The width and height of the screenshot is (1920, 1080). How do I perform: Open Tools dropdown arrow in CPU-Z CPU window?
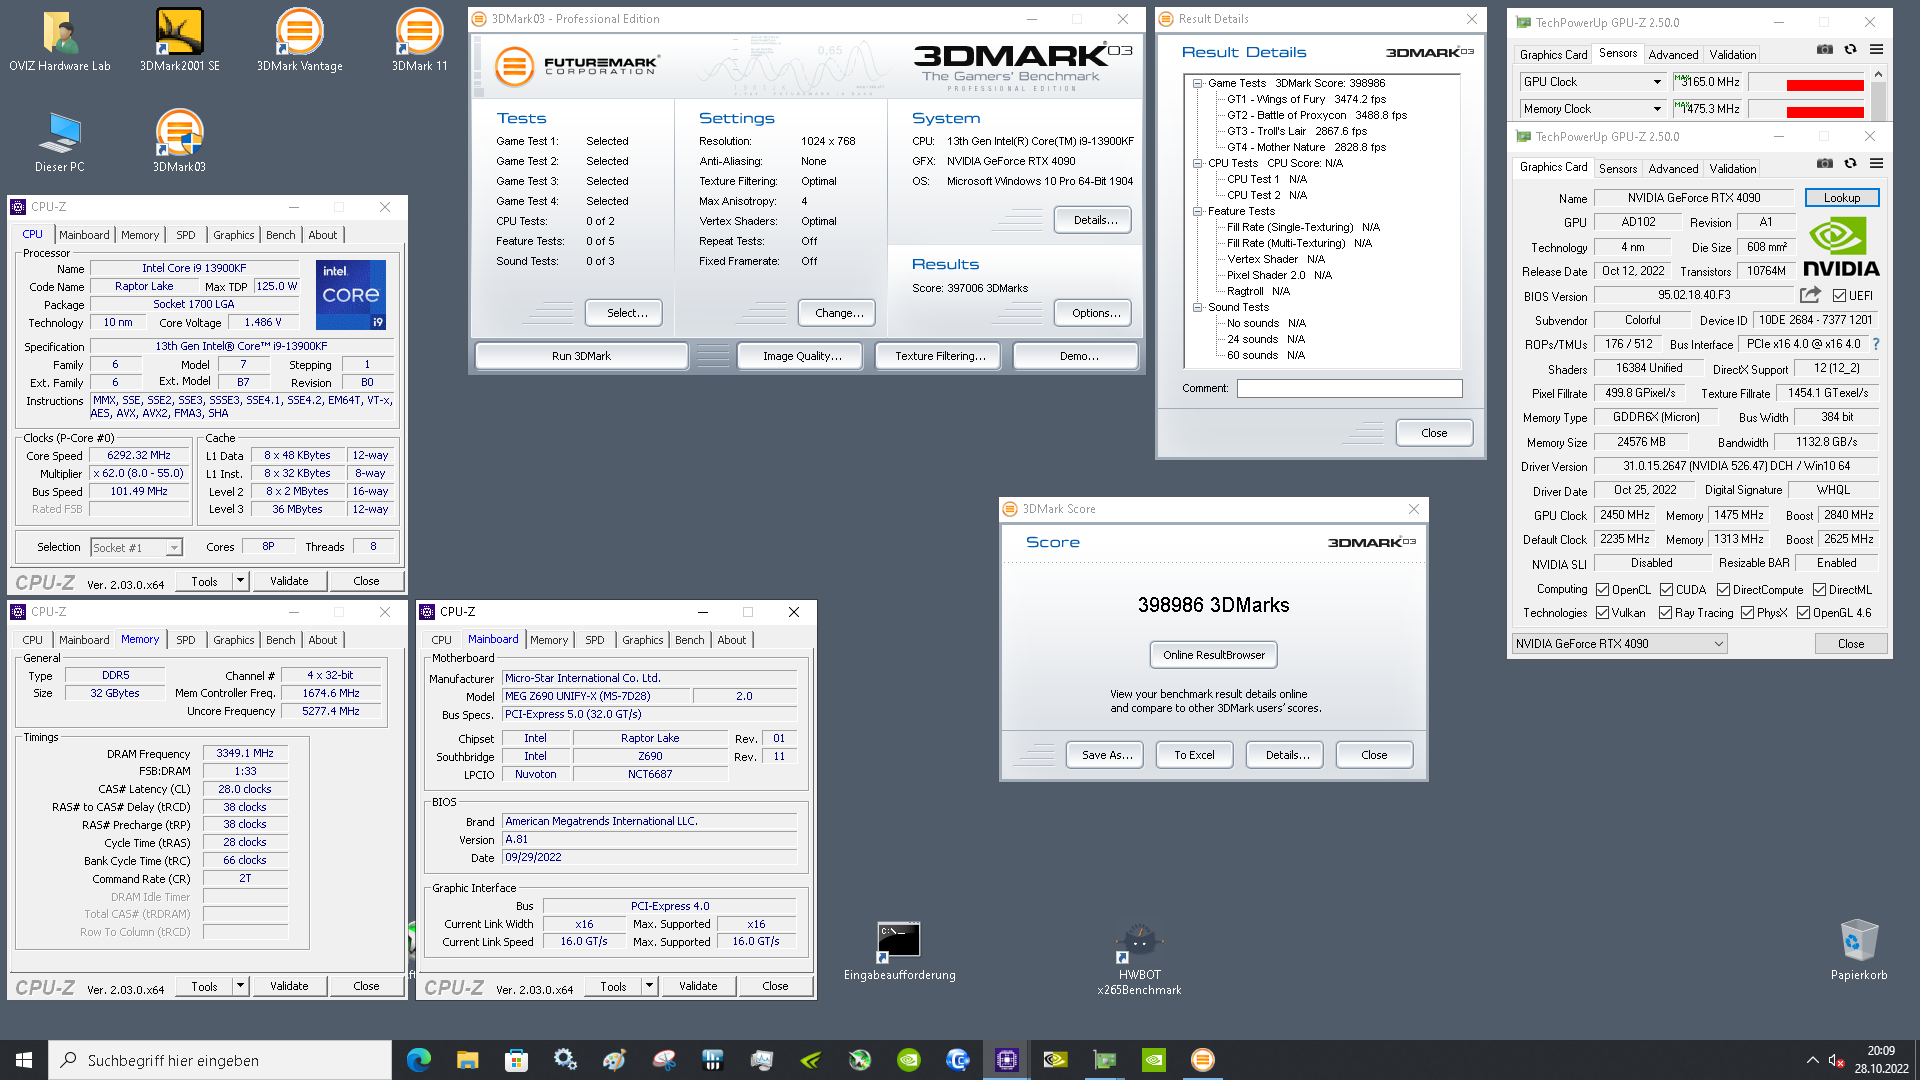[x=240, y=581]
